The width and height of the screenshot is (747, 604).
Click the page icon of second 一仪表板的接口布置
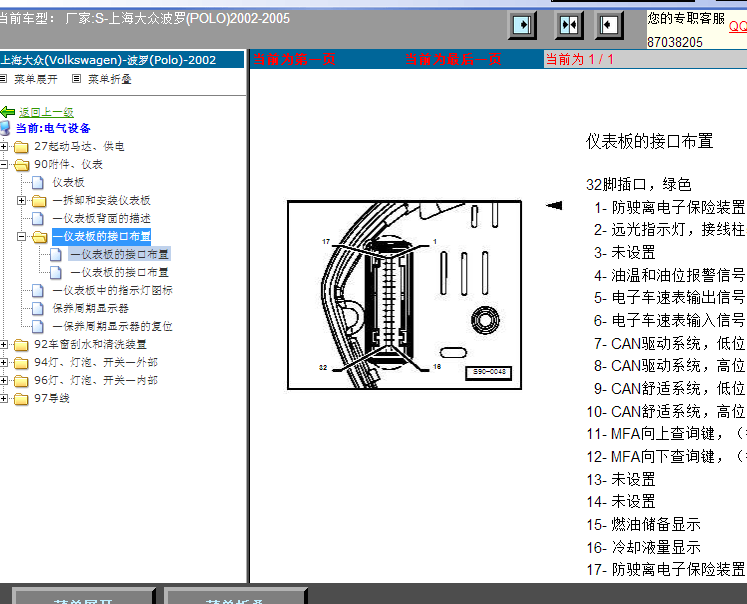56,272
